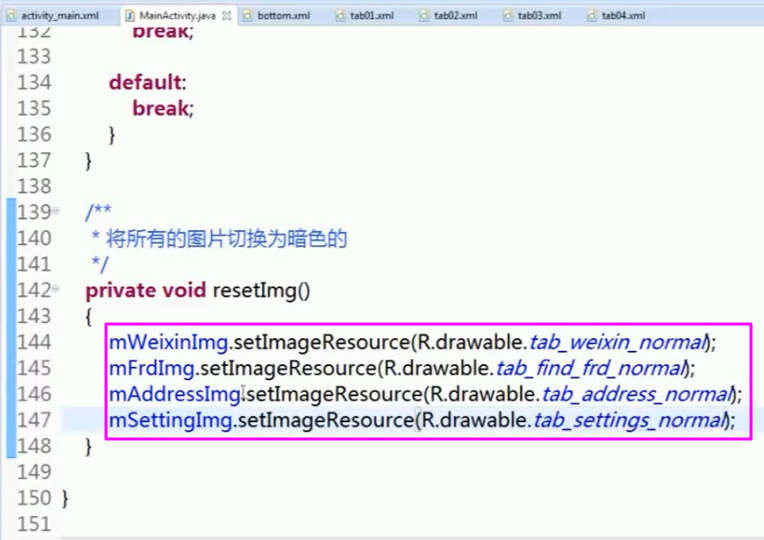
Task: Click line number 150 in the gutter
Action: coord(34,498)
